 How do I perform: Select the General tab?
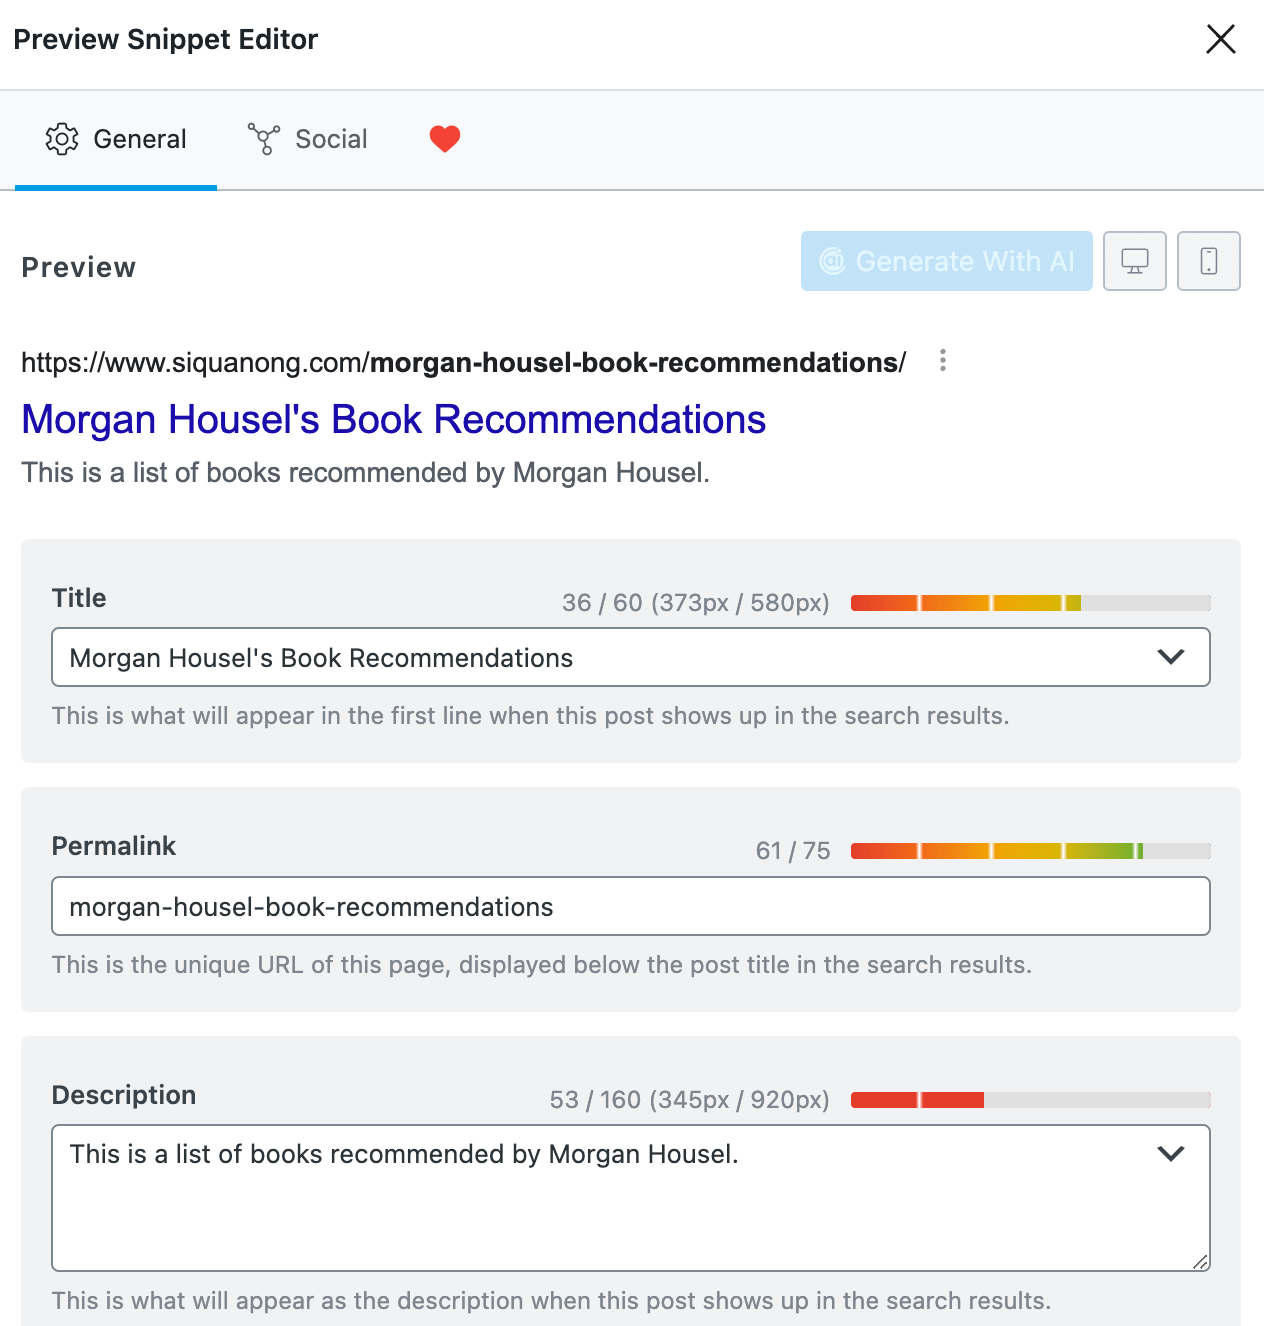pyautogui.click(x=116, y=139)
